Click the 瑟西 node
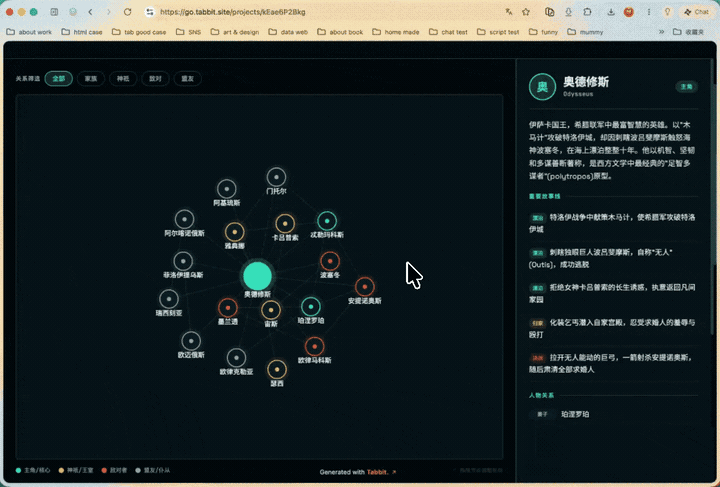 (277, 369)
